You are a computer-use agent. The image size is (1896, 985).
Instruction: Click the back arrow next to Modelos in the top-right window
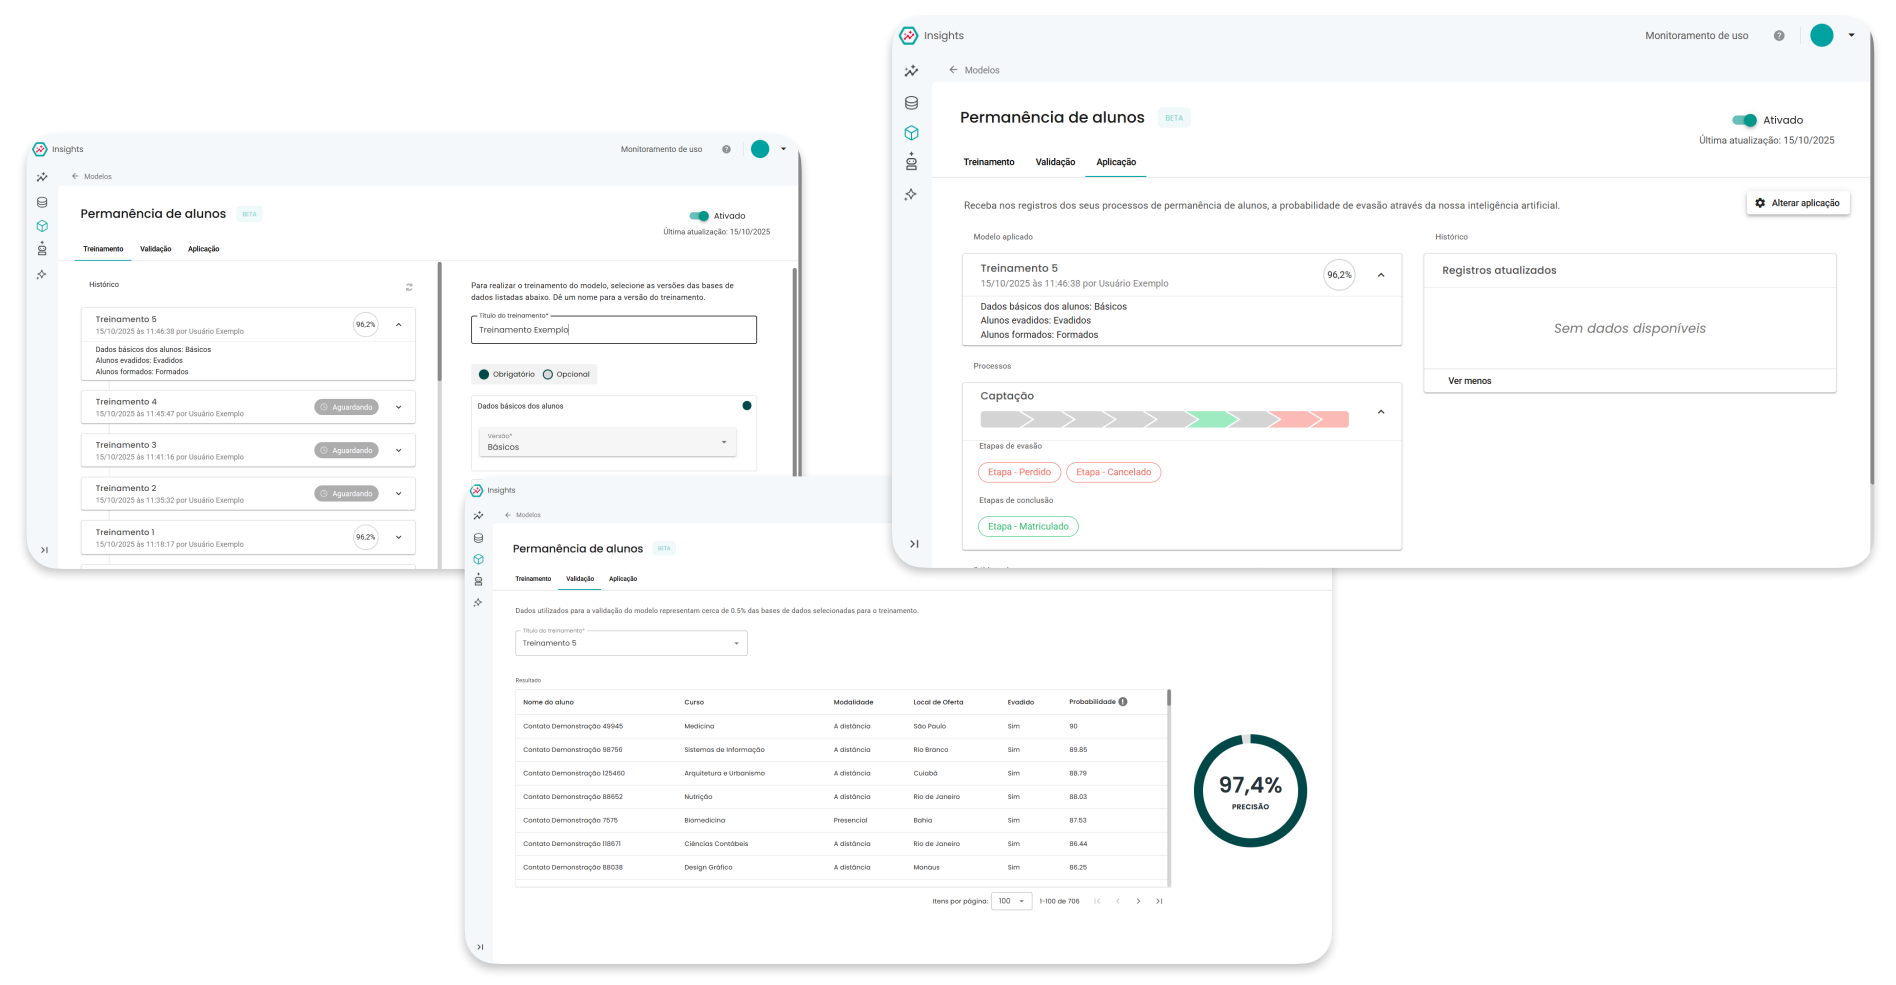click(953, 70)
